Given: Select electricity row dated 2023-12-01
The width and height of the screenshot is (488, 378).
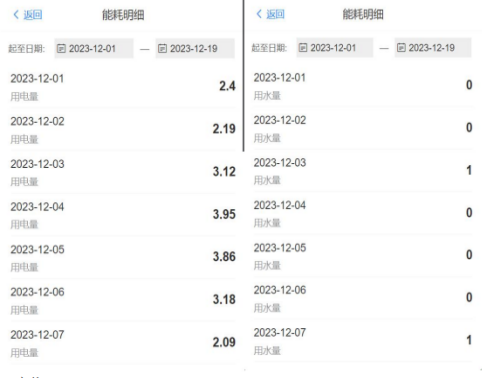Looking at the screenshot, I should tap(123, 87).
